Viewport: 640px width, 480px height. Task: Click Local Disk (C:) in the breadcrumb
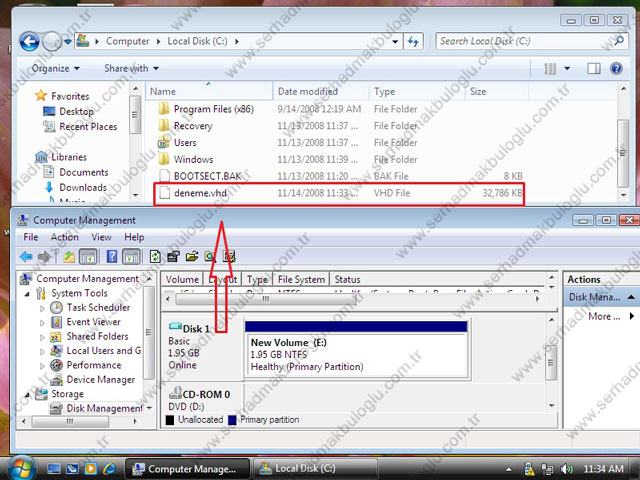point(197,41)
